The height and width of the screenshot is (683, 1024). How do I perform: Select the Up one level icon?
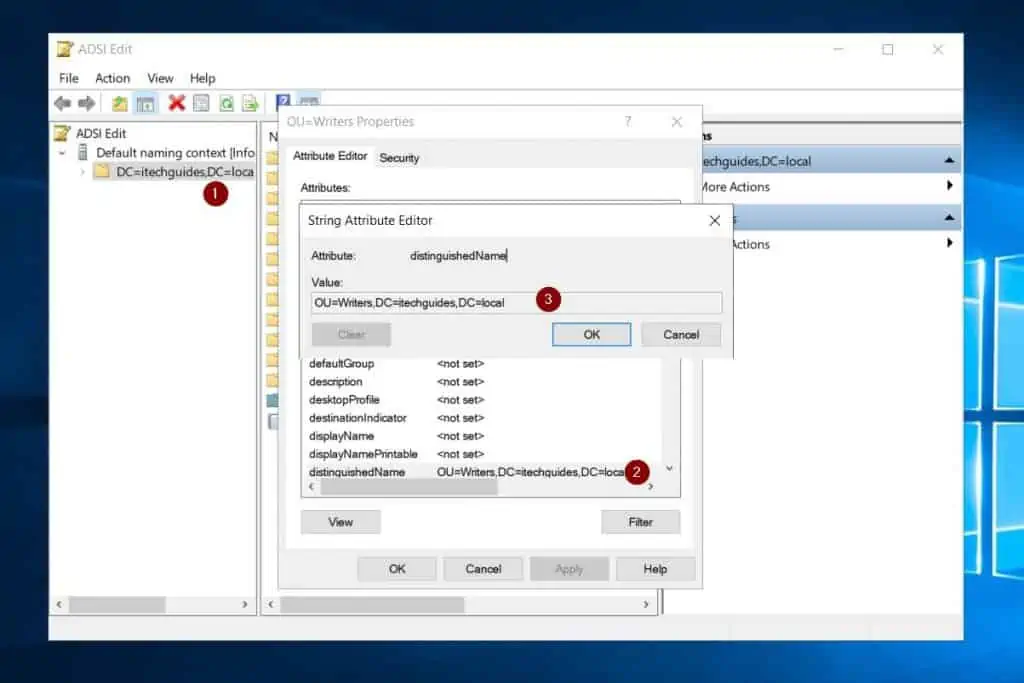(x=119, y=102)
